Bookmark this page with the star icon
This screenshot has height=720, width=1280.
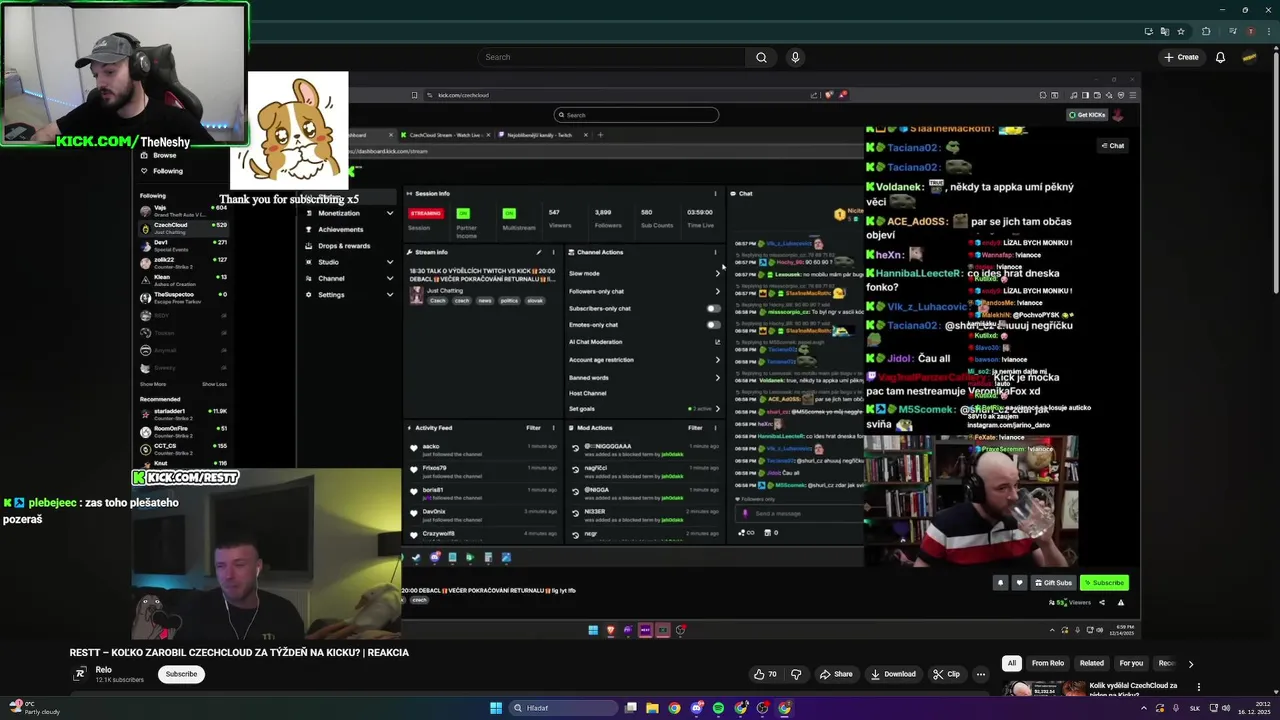click(1181, 32)
